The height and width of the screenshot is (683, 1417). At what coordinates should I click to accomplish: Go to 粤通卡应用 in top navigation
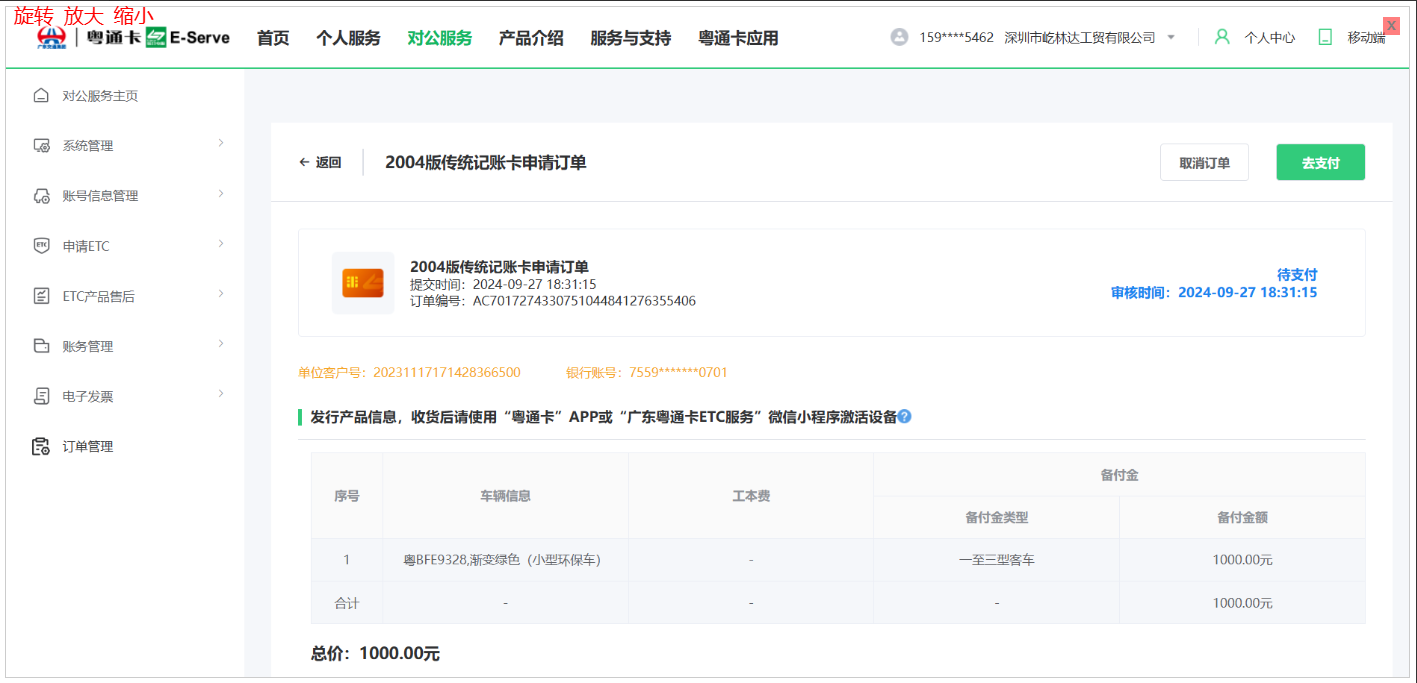(738, 38)
